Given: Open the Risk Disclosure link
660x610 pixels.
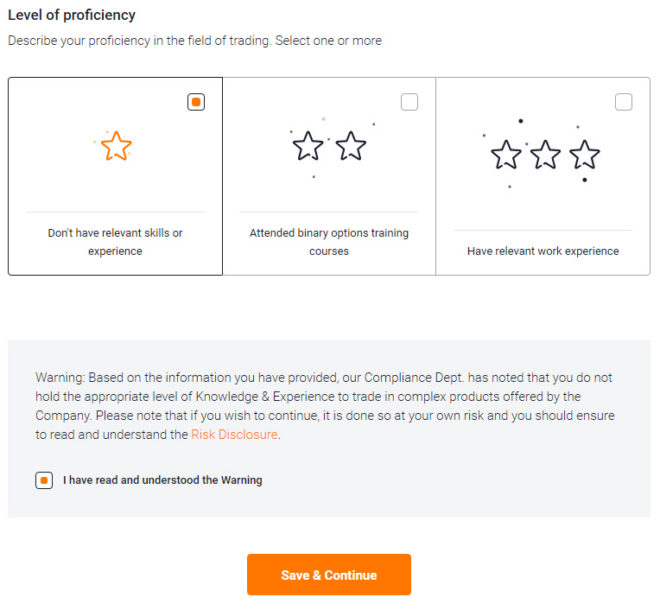Looking at the screenshot, I should (x=234, y=434).
